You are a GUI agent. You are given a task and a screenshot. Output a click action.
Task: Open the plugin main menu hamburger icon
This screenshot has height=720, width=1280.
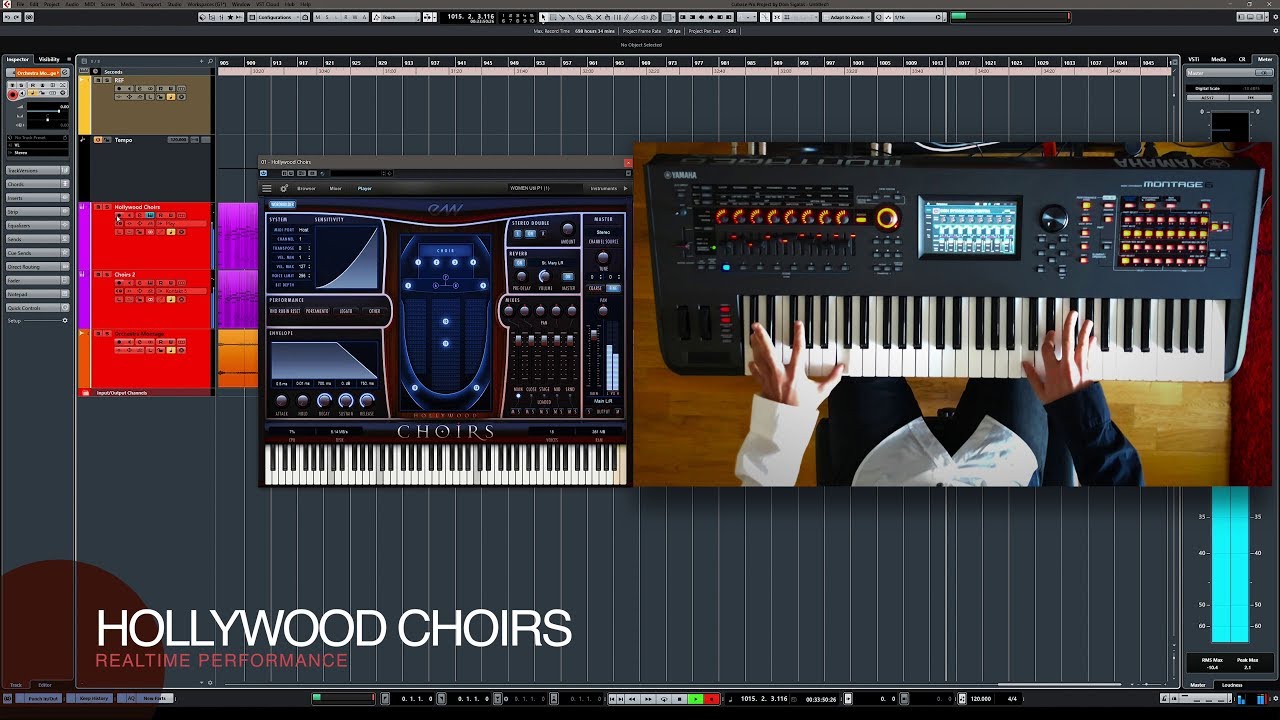tap(267, 188)
